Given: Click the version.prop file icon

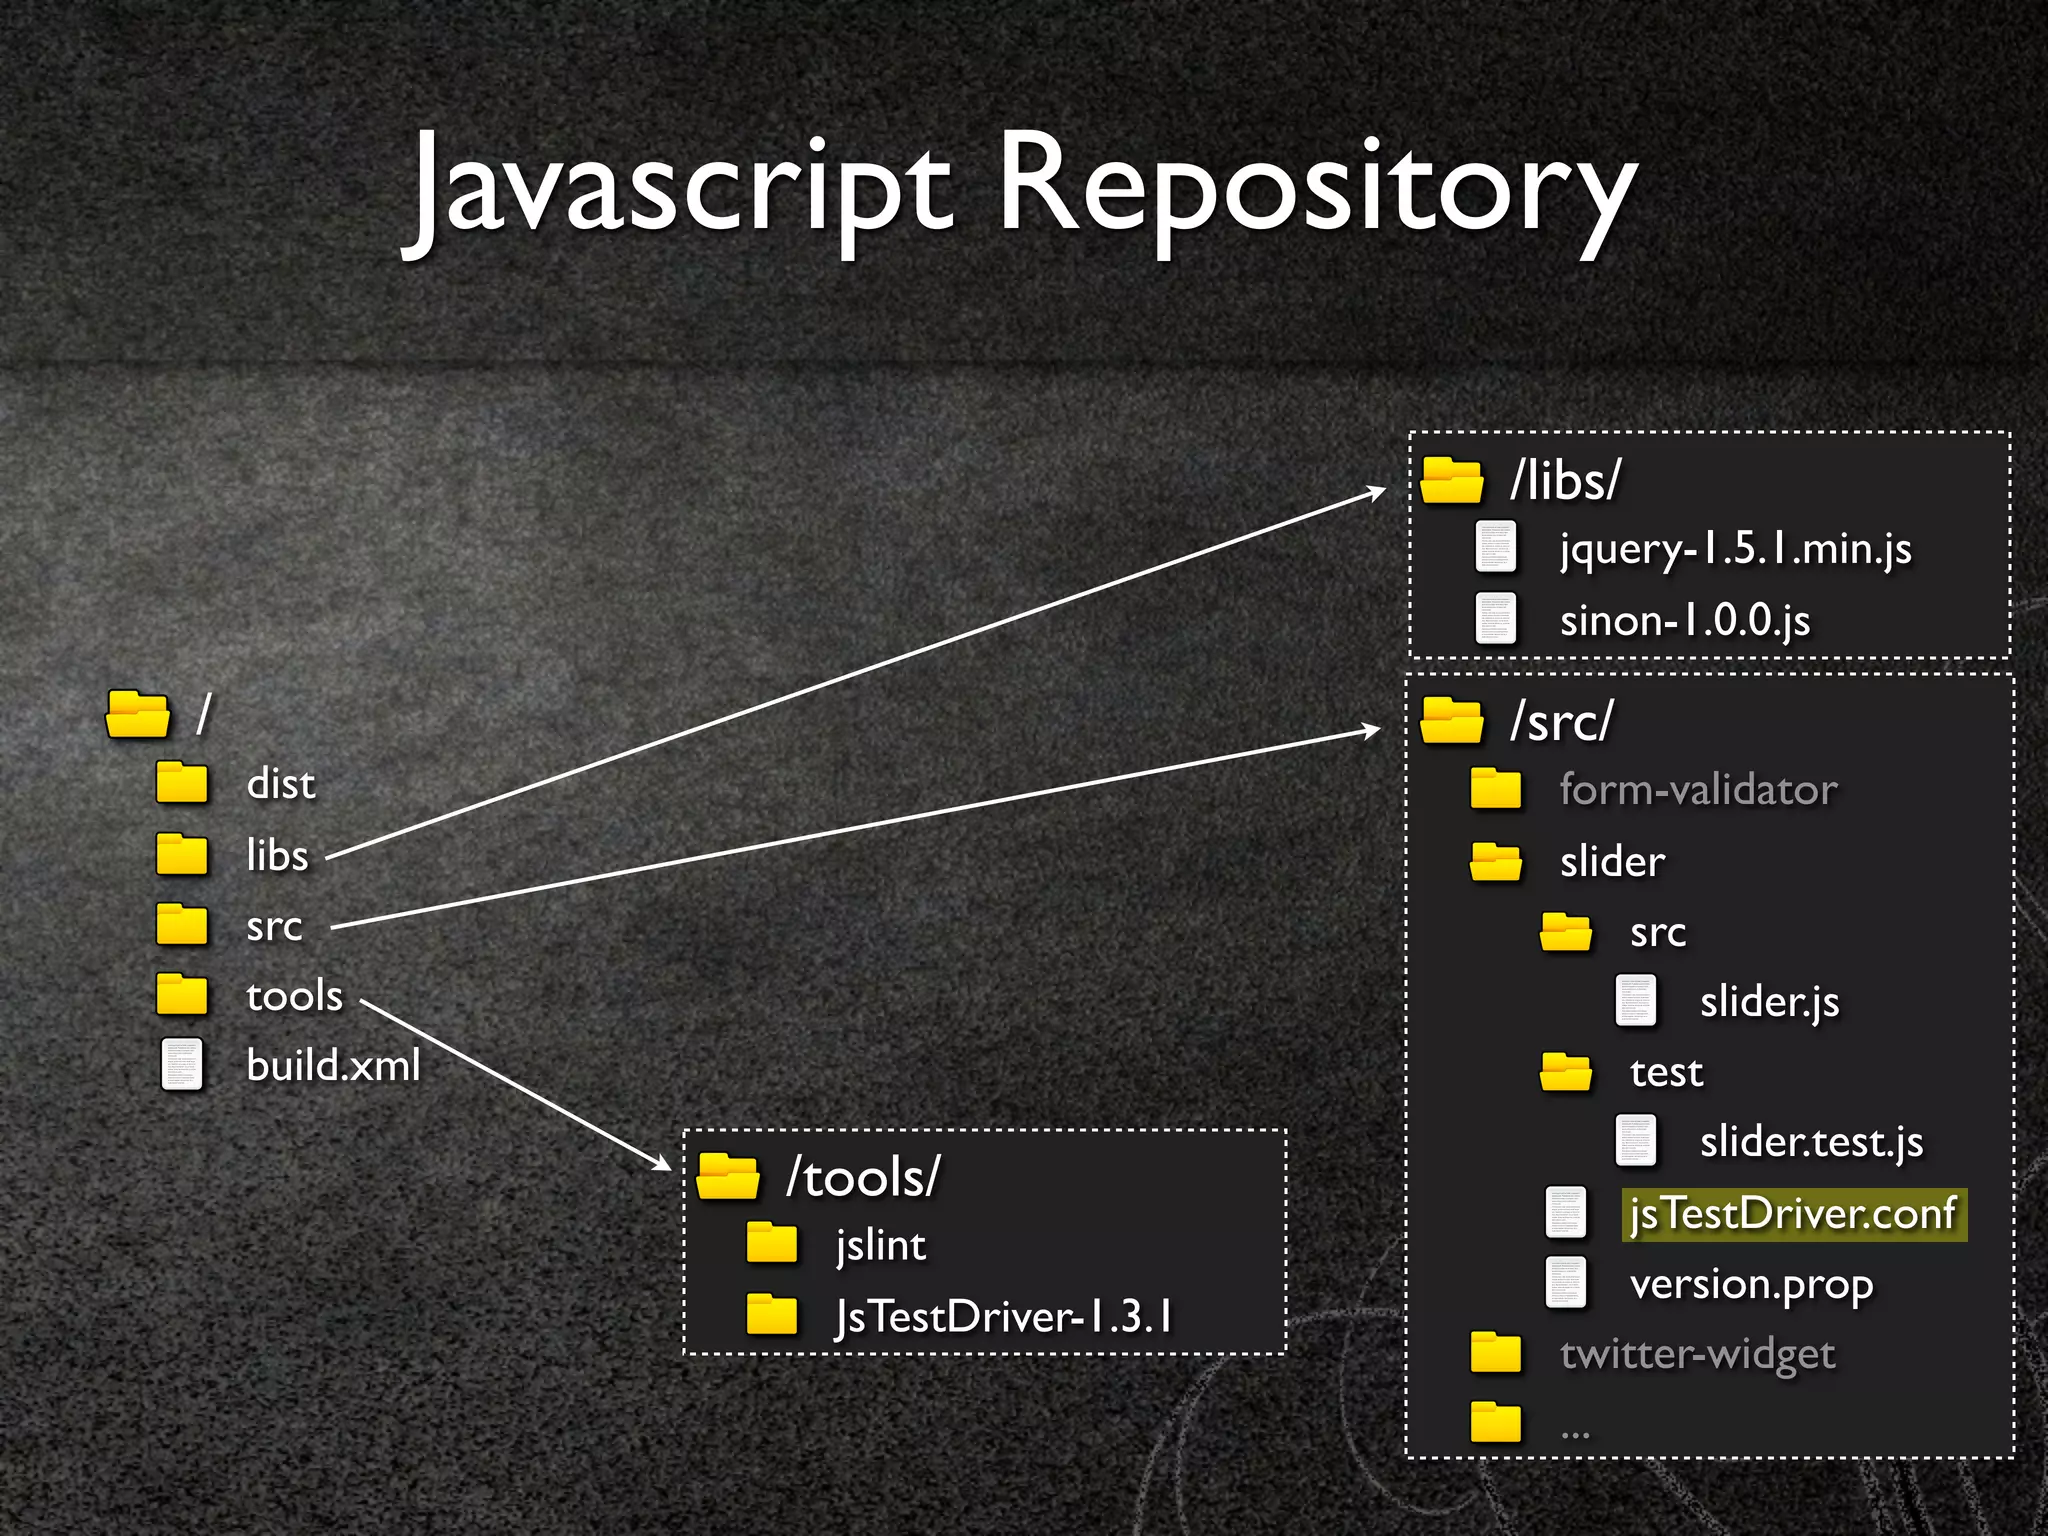Looking at the screenshot, I should click(x=1566, y=1282).
